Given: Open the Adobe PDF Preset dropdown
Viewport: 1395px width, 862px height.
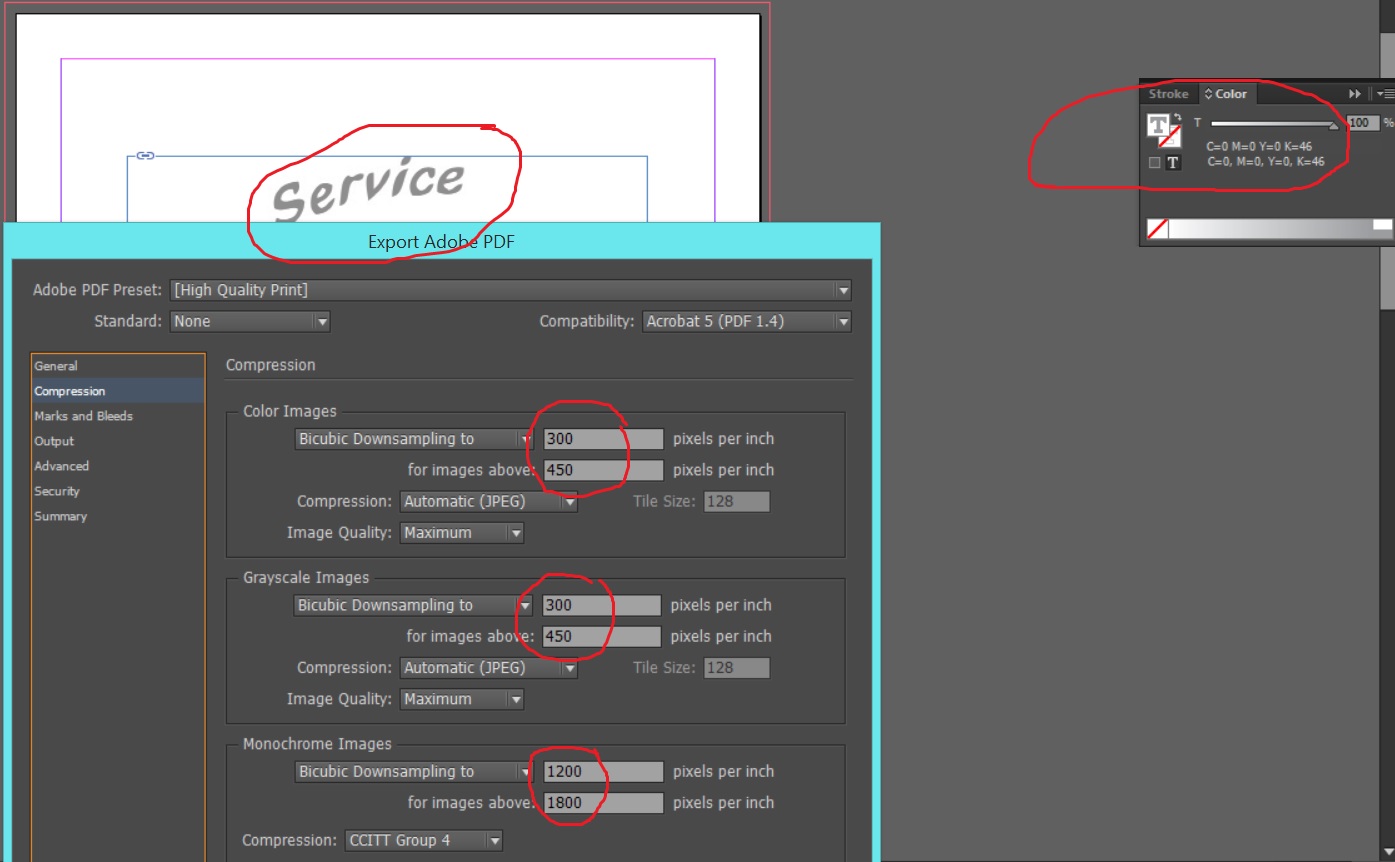Looking at the screenshot, I should (511, 290).
